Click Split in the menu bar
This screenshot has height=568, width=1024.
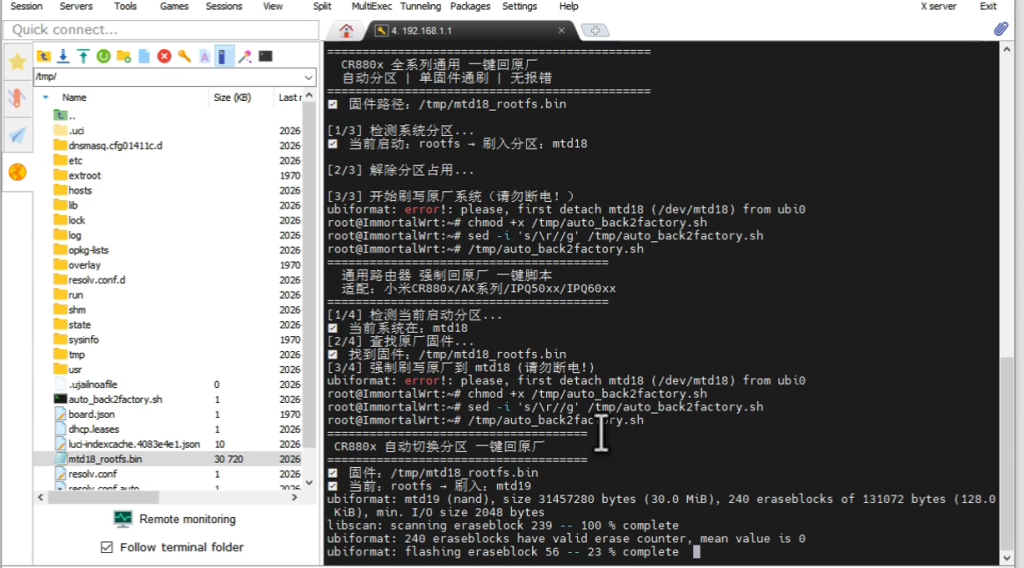click(322, 7)
